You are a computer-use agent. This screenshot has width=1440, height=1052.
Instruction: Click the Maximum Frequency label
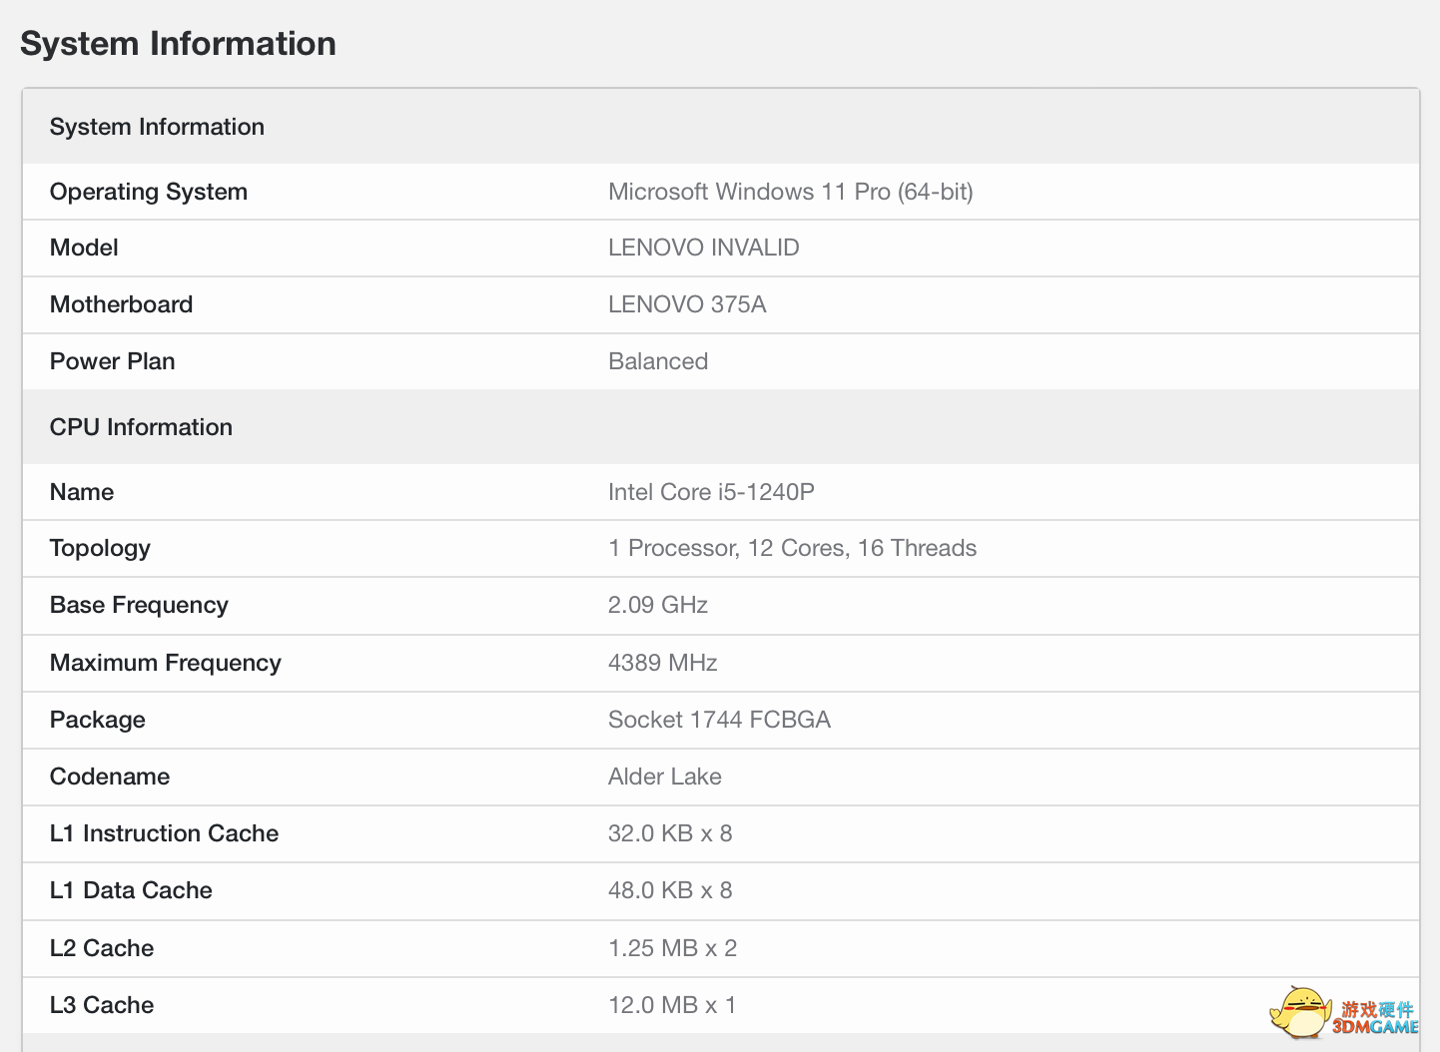click(166, 664)
